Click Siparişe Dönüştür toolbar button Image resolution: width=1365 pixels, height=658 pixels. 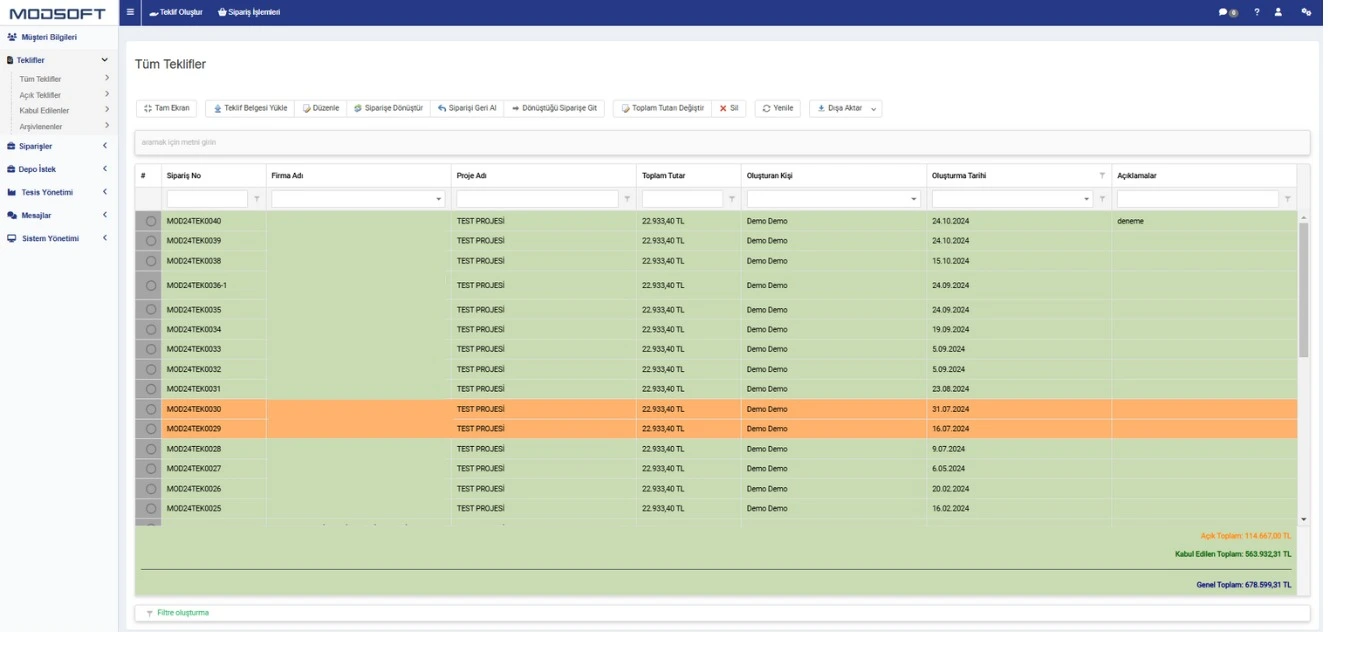point(388,108)
